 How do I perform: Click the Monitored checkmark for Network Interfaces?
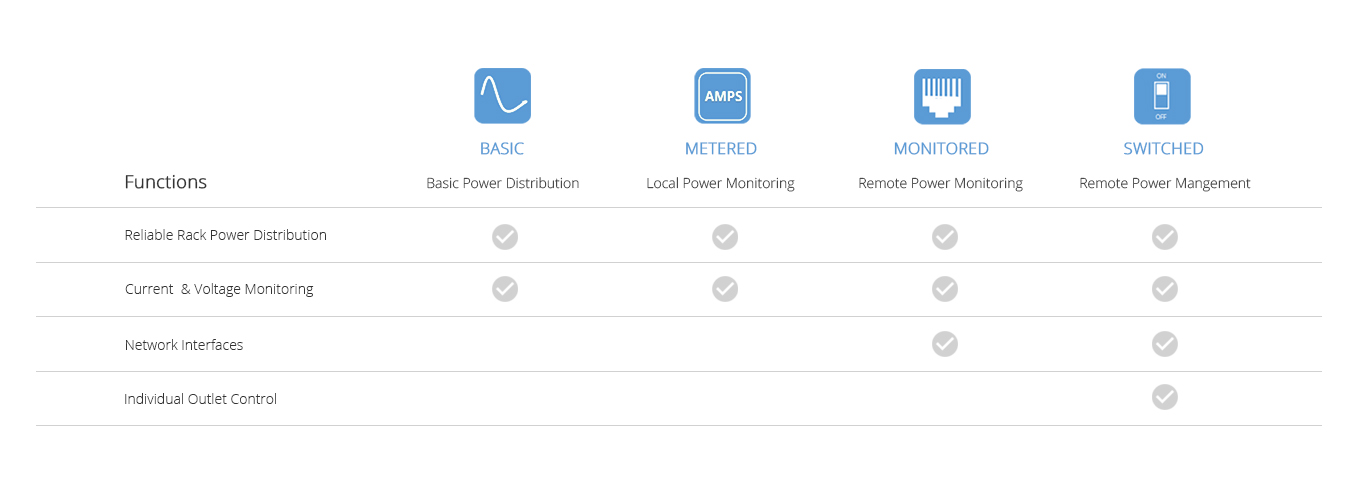(x=944, y=344)
